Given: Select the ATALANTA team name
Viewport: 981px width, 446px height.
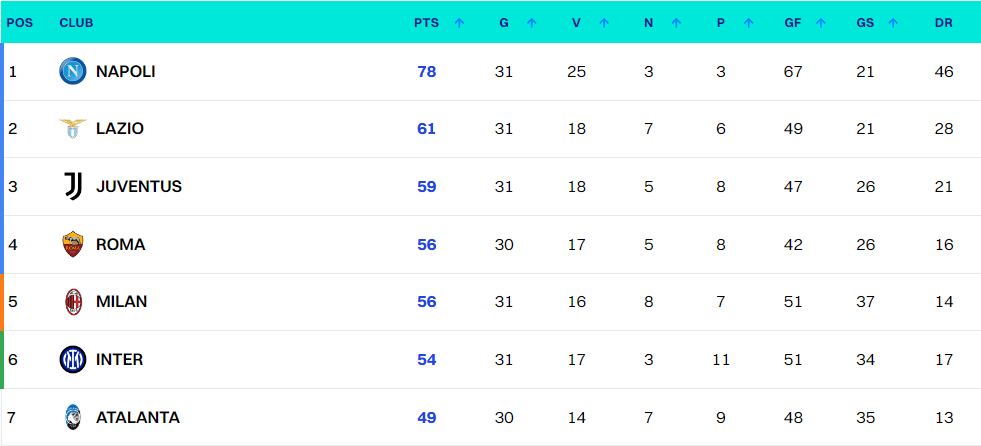Looking at the screenshot, I should coord(137,418).
